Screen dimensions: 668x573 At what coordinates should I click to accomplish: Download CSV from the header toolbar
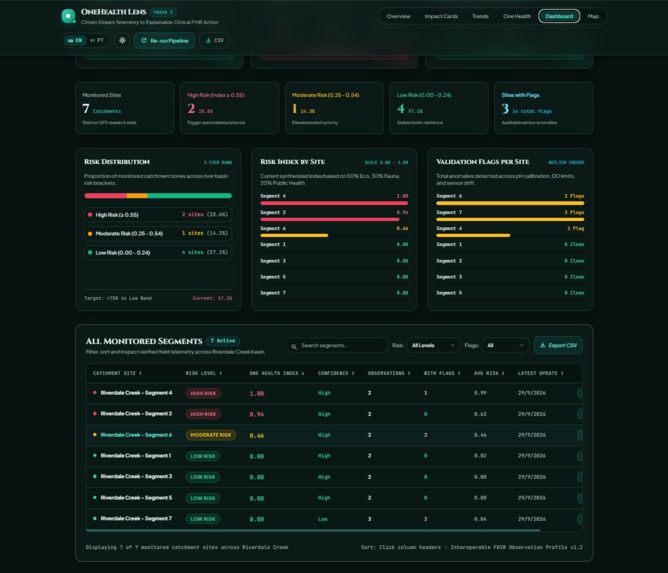tap(214, 40)
